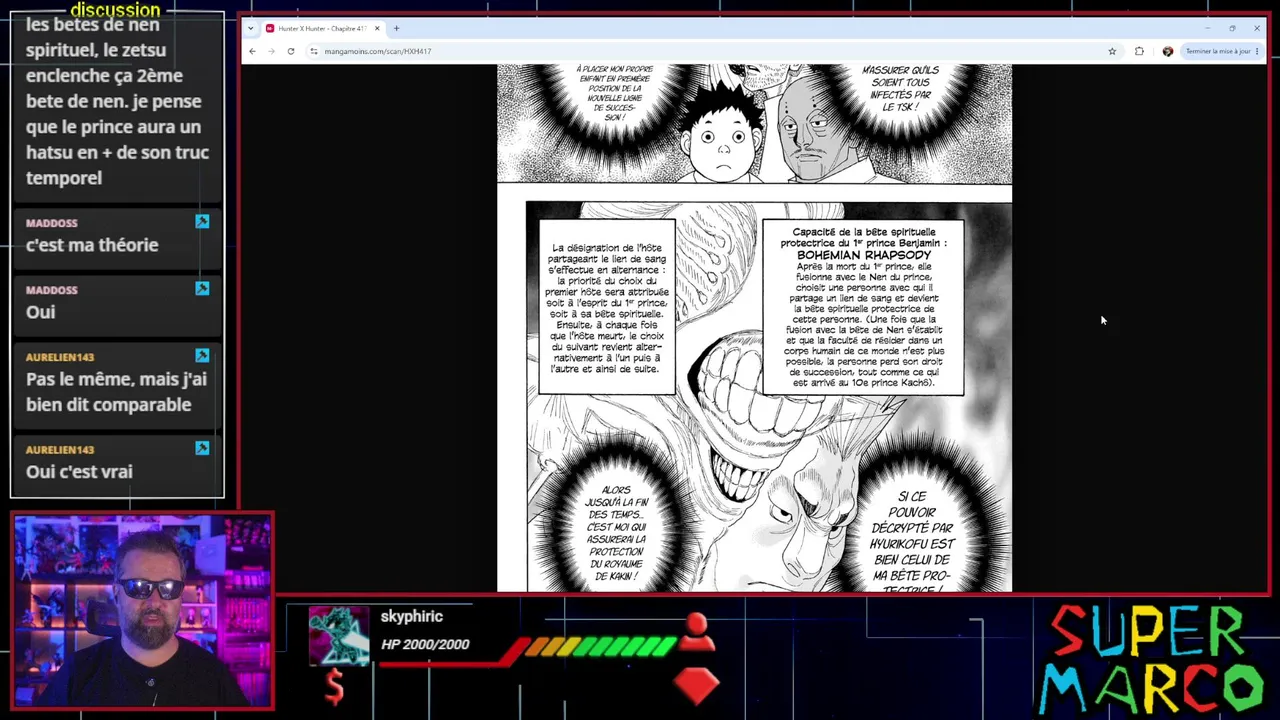Click moderator badge on "Pas le même" message

202,355
